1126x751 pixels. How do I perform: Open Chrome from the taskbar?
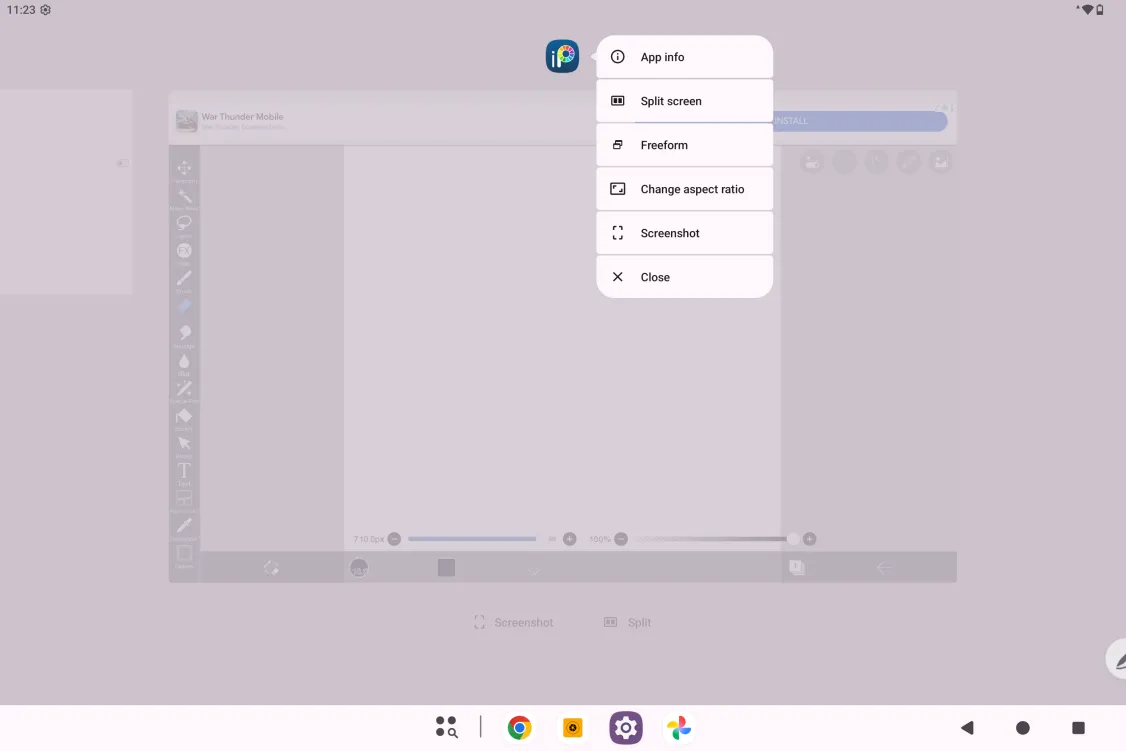(519, 727)
